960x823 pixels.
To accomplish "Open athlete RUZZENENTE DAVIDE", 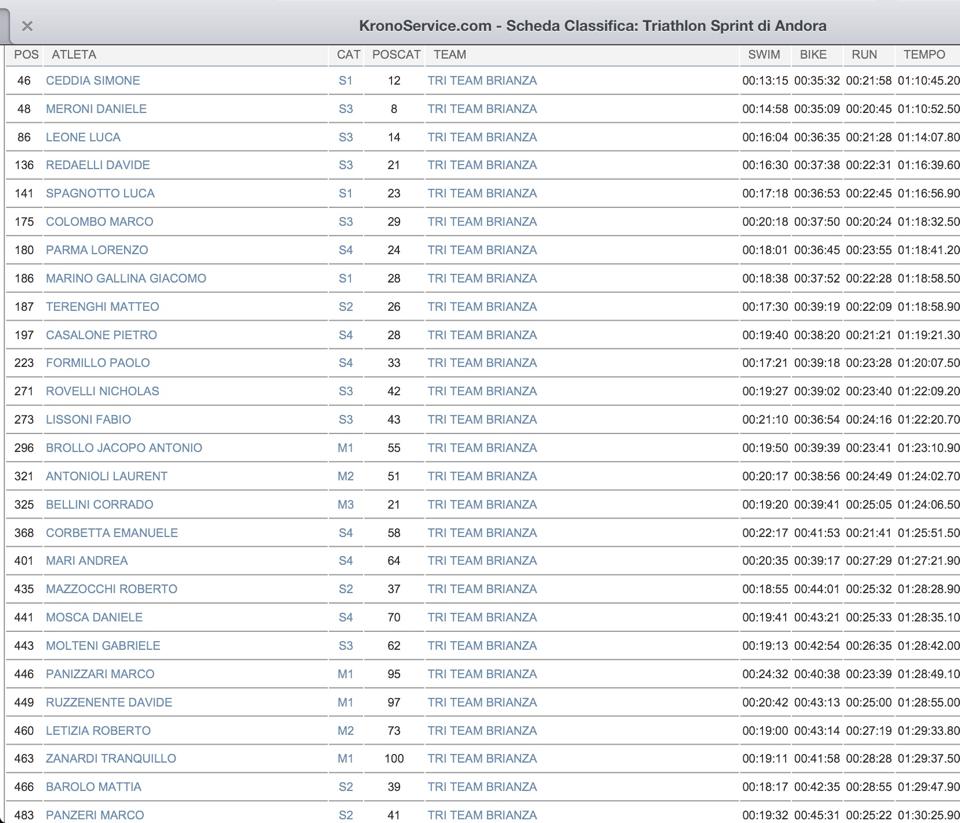I will click(x=109, y=702).
